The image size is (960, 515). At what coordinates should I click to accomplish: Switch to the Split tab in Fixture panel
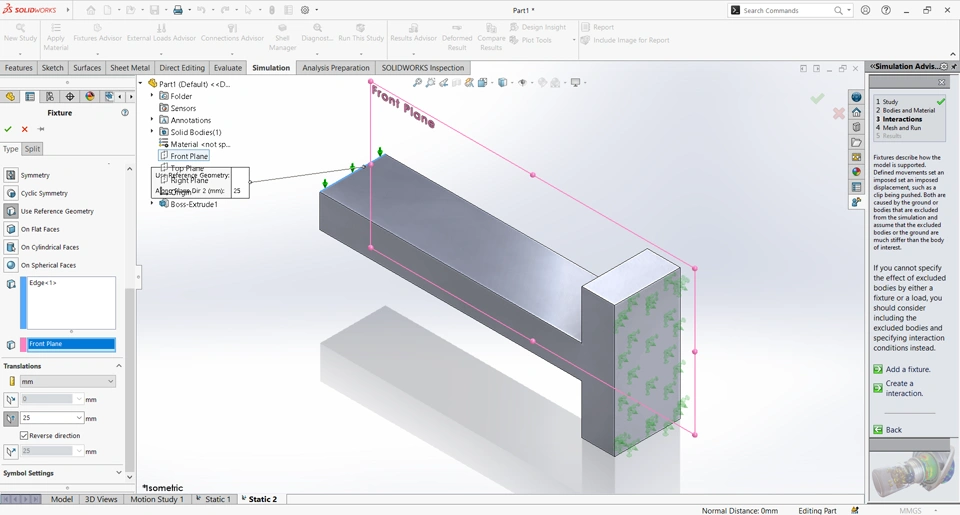(32, 149)
